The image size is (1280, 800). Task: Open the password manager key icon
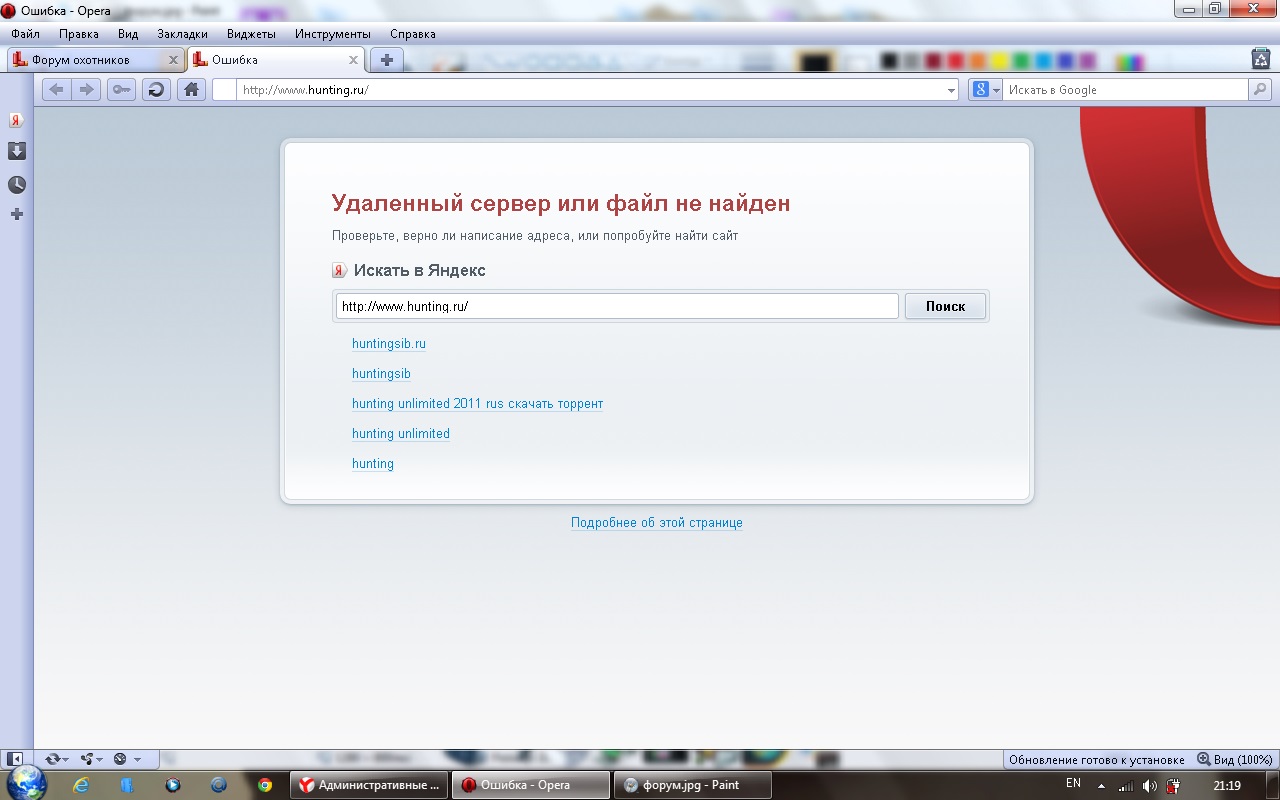pos(121,90)
